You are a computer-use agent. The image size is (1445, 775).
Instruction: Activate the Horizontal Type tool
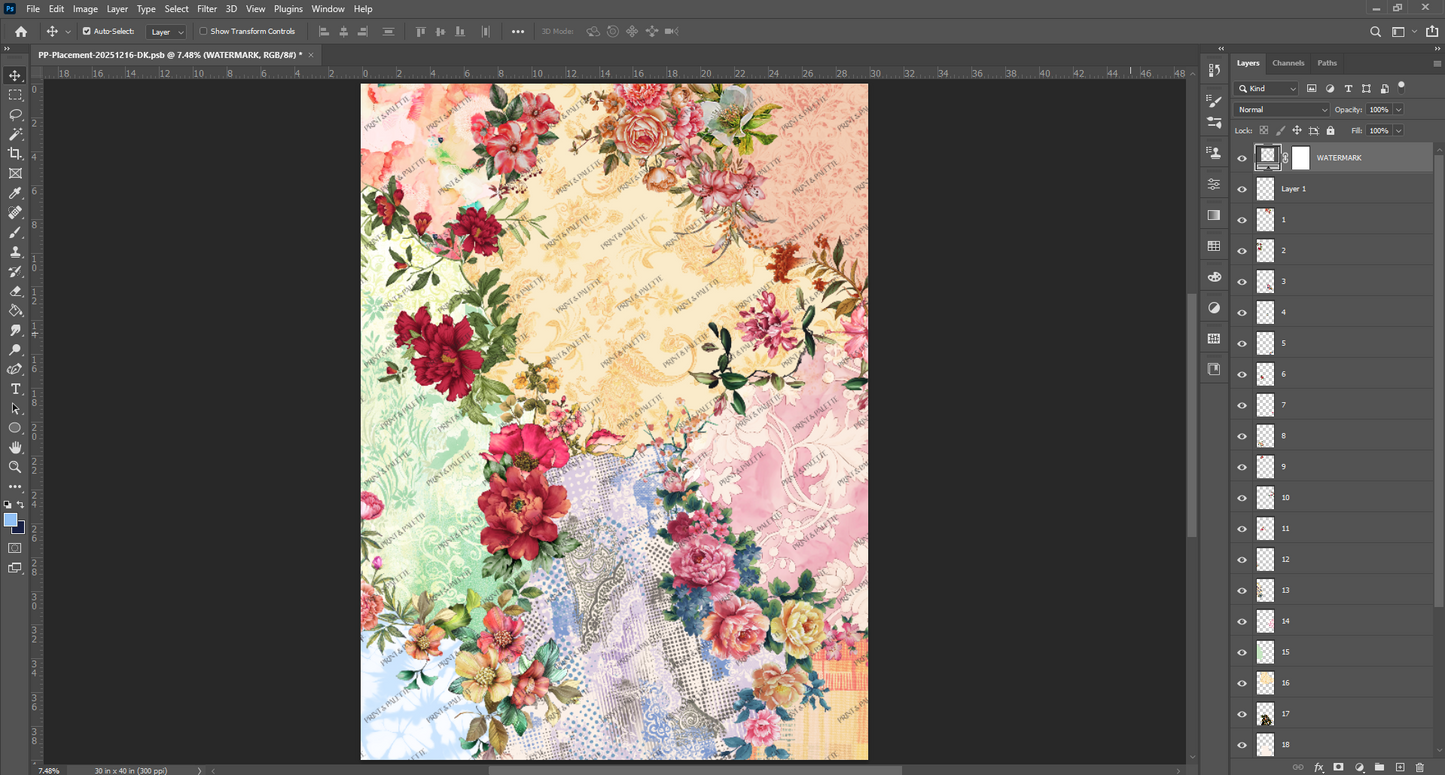click(15, 389)
